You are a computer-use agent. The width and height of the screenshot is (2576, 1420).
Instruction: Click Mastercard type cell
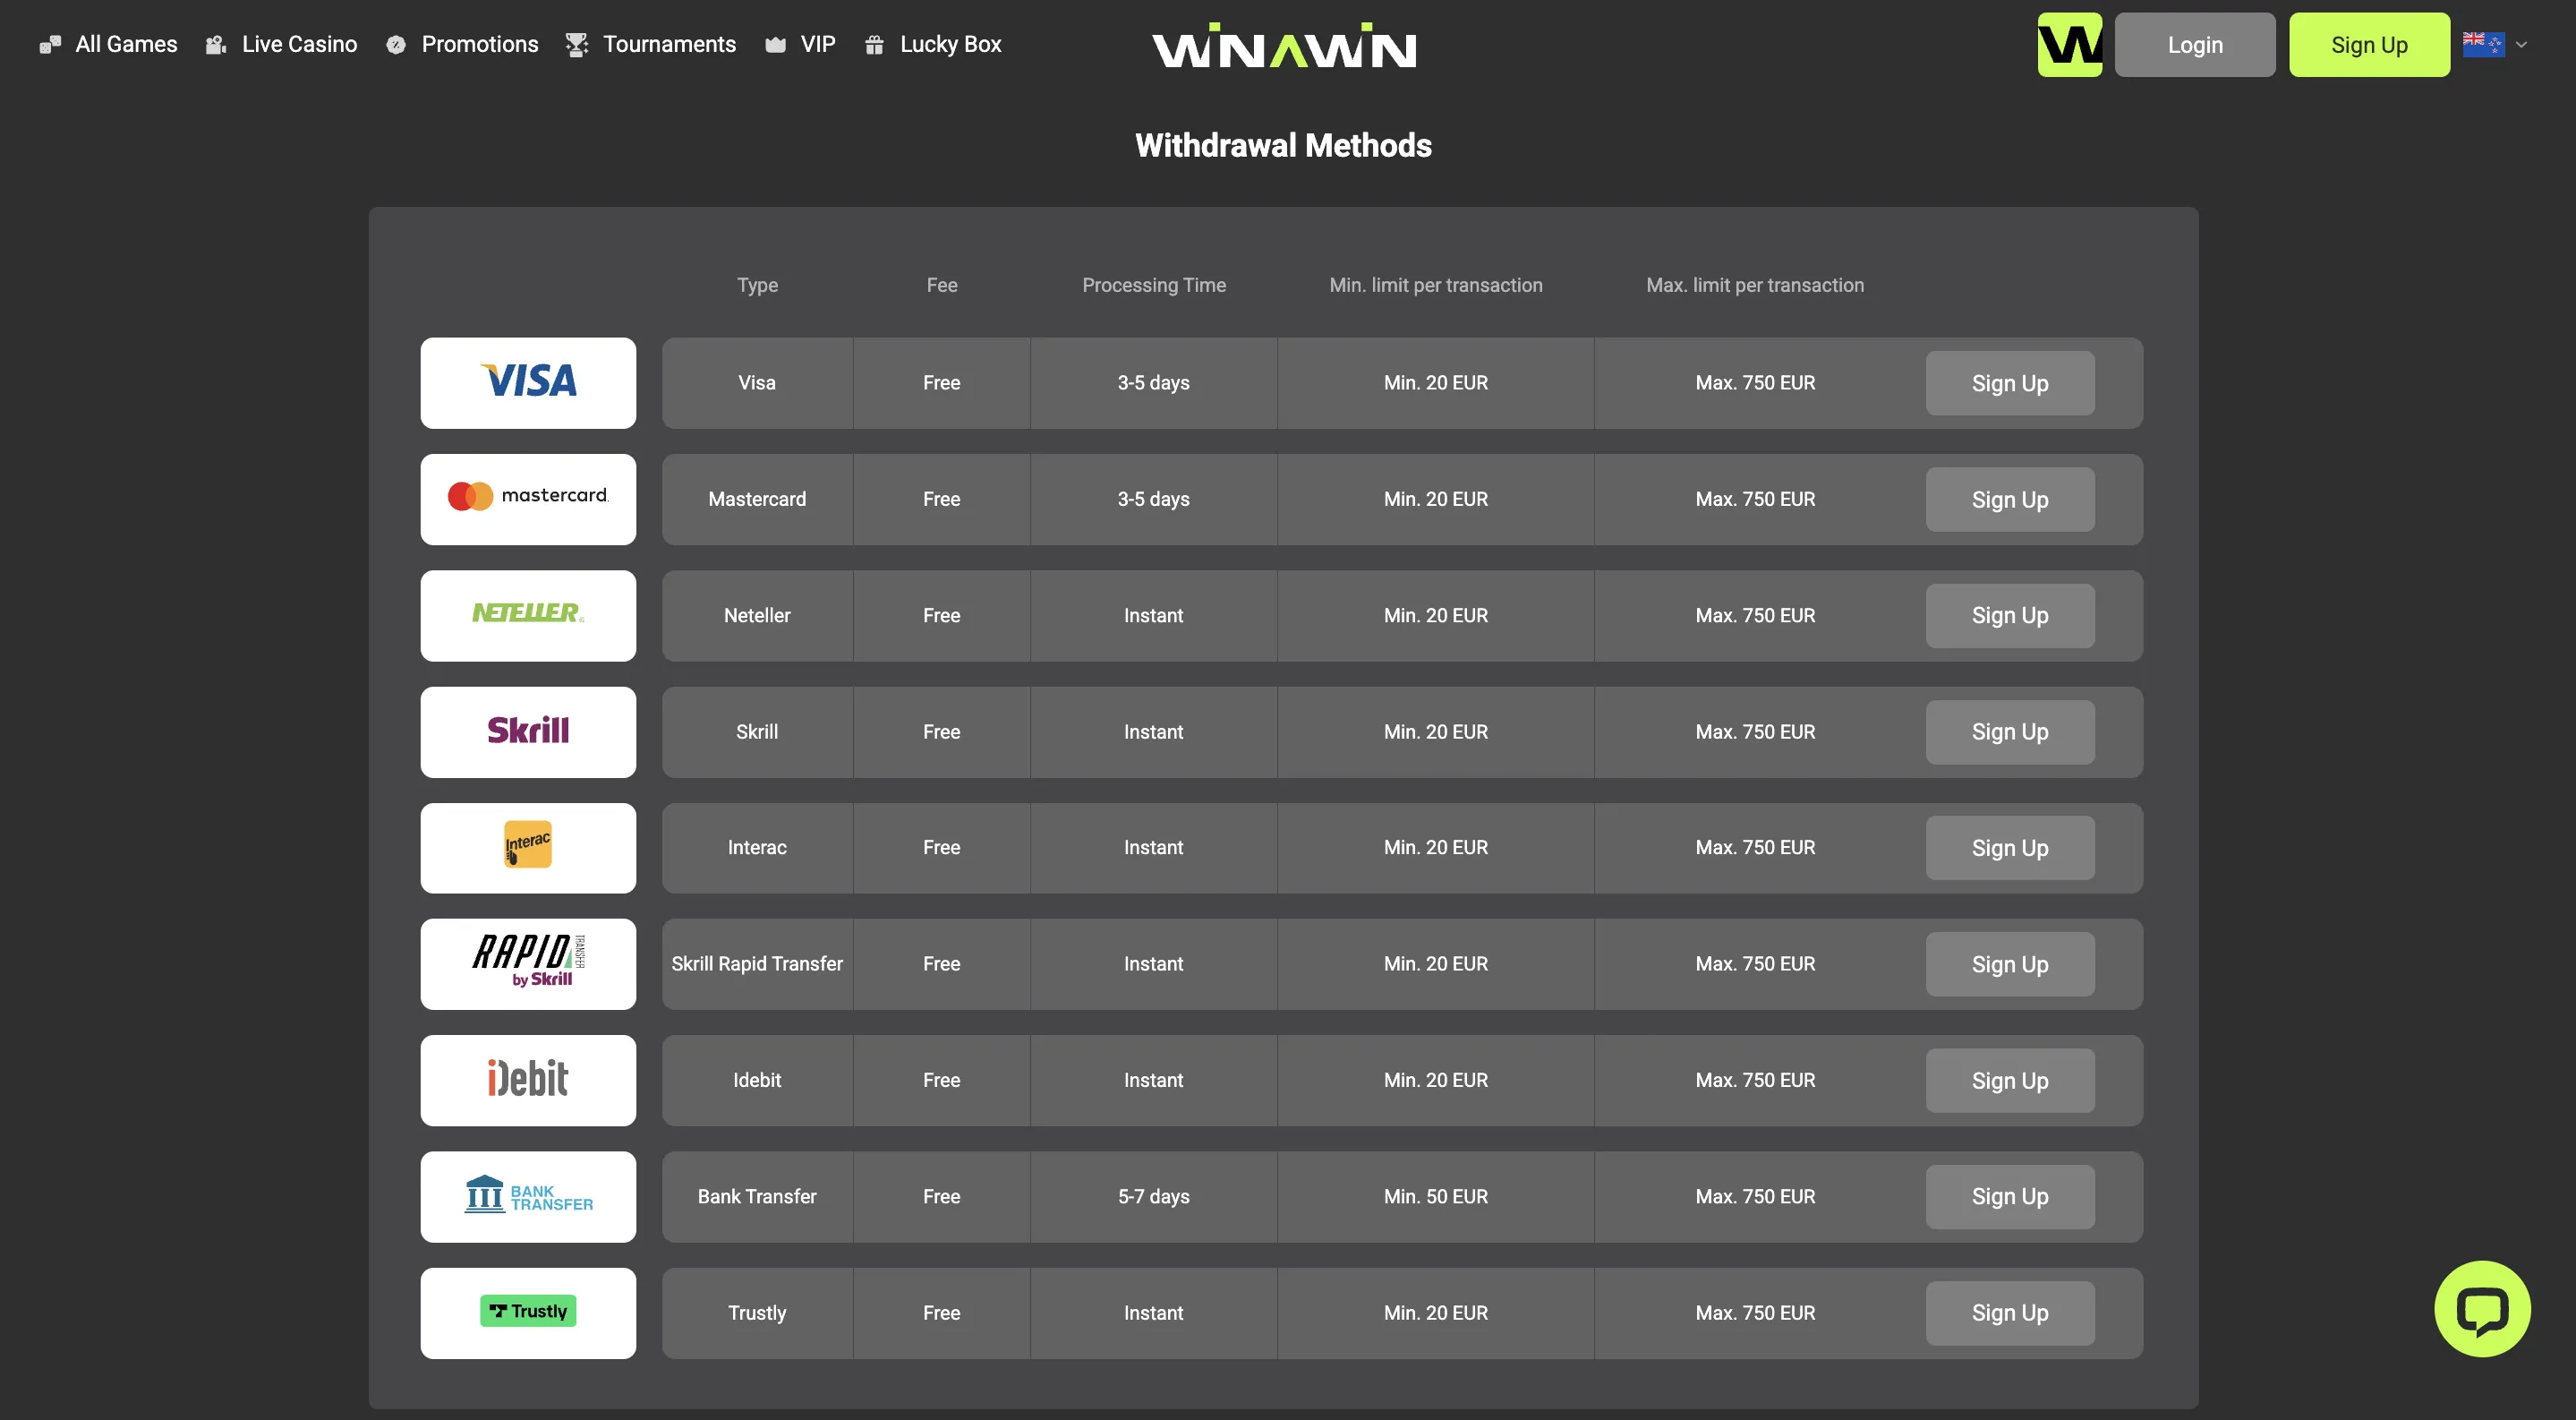click(x=757, y=500)
